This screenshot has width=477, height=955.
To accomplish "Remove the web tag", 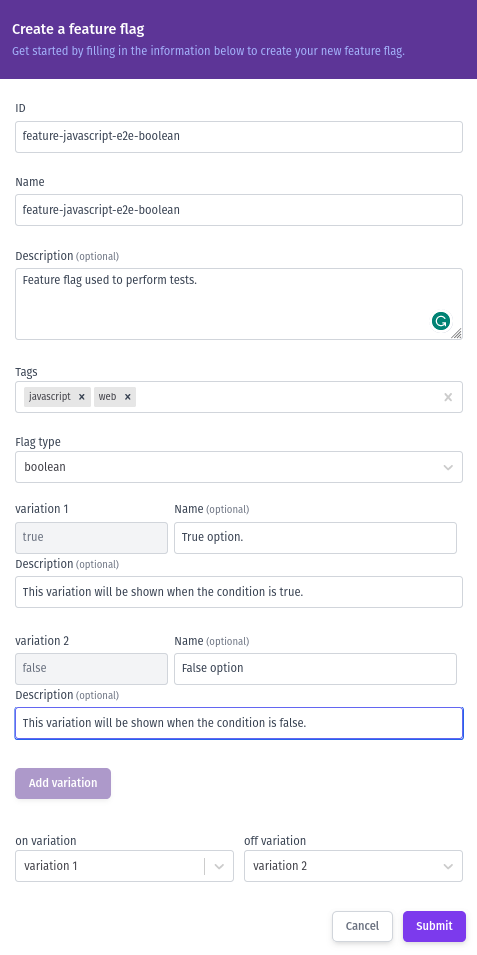I will (127, 397).
